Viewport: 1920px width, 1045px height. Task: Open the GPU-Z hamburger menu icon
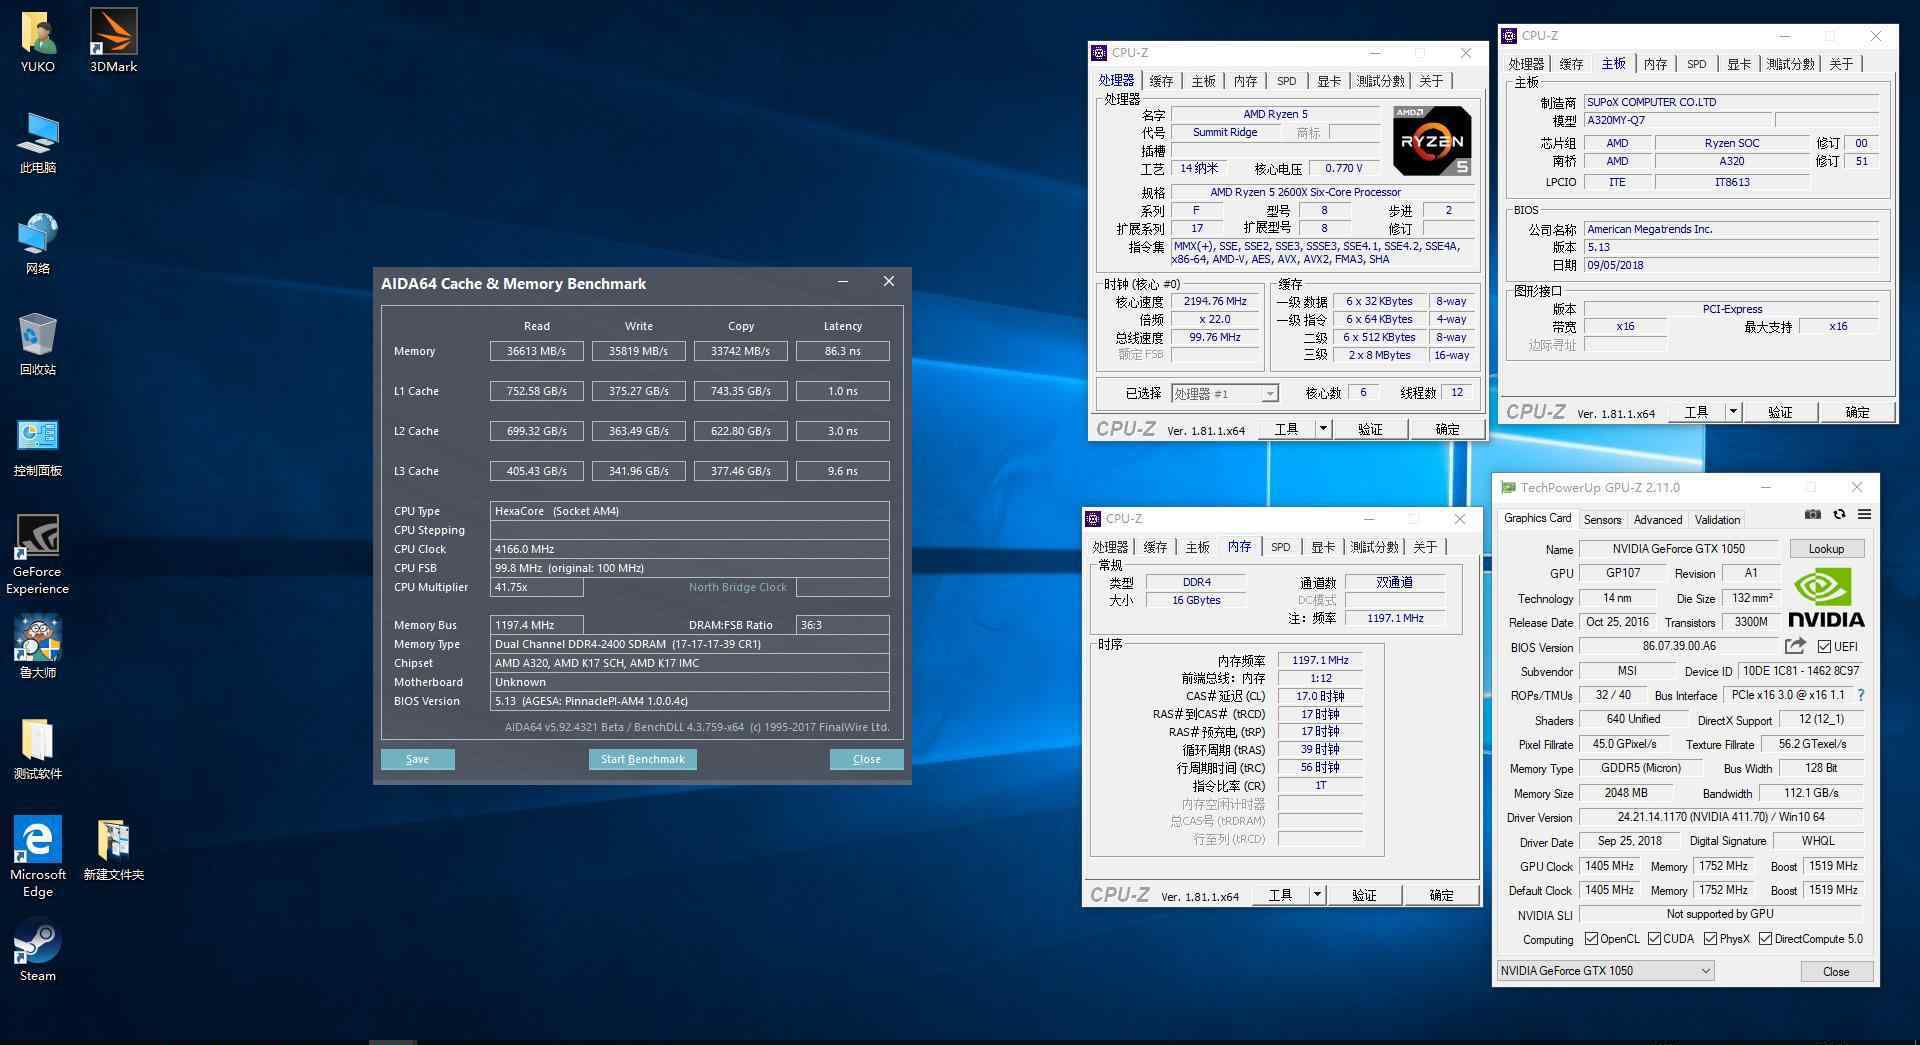[1864, 514]
